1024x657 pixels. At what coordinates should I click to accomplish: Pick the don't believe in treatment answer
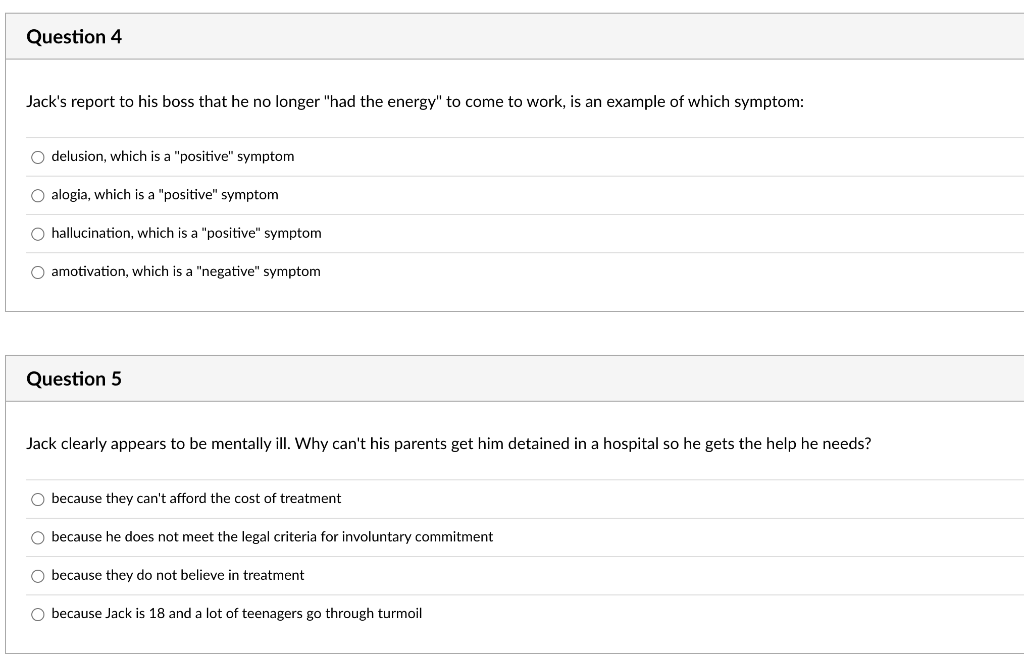tap(37, 575)
